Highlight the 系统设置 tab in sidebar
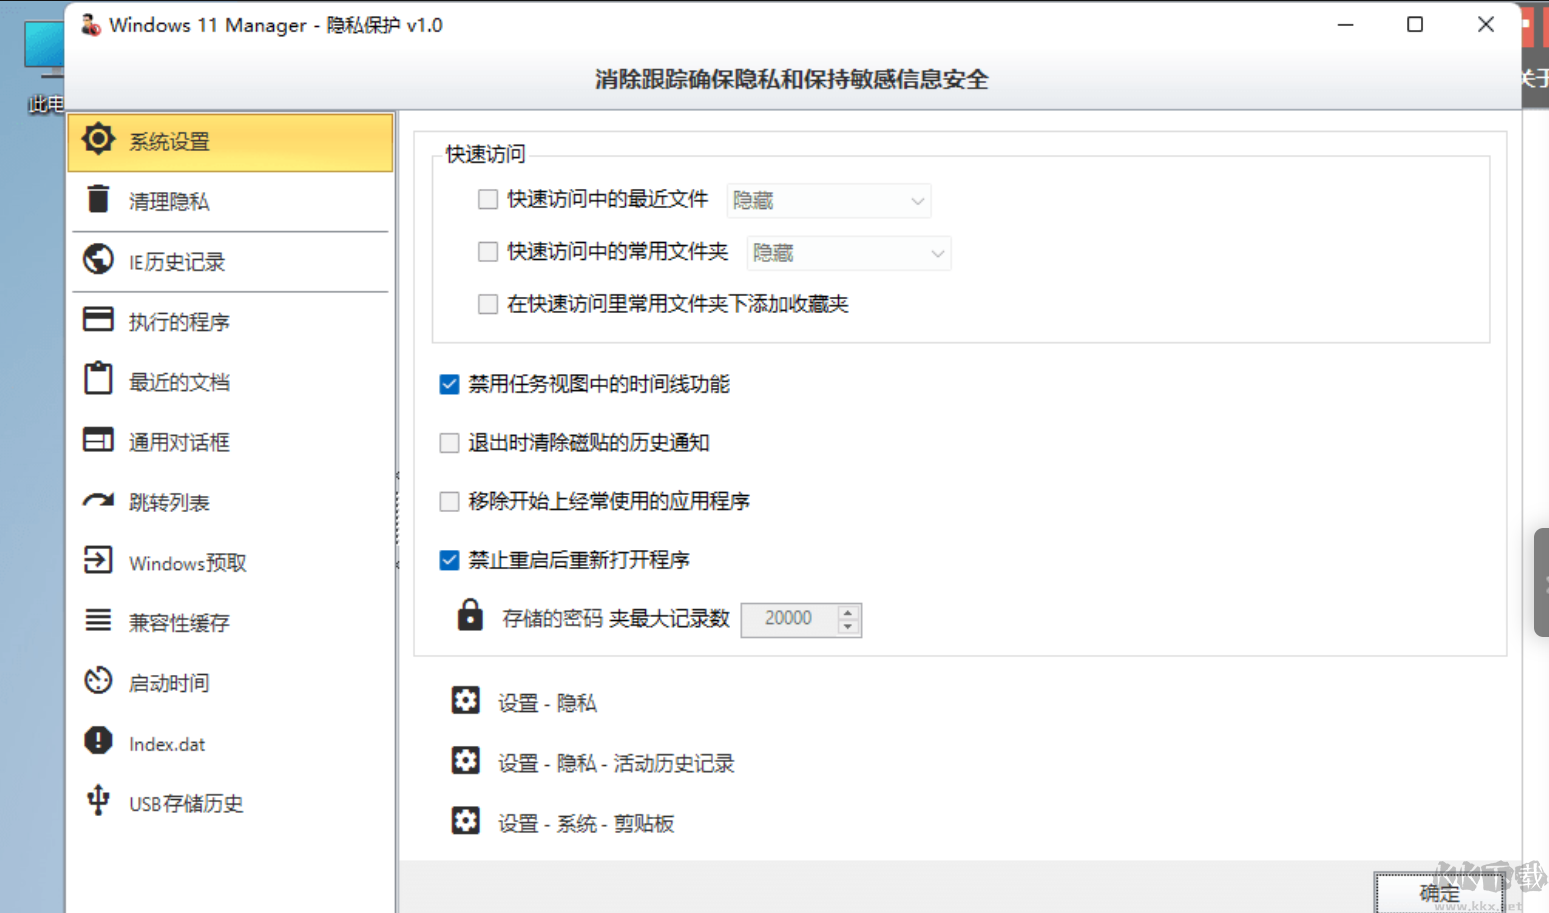Screen dimensions: 1549x913 167,141
